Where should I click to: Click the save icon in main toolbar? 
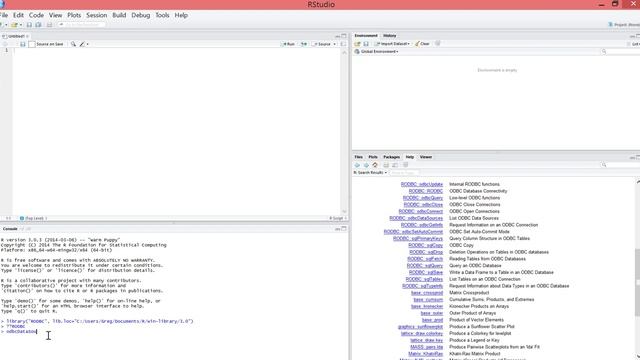tap(29, 25)
